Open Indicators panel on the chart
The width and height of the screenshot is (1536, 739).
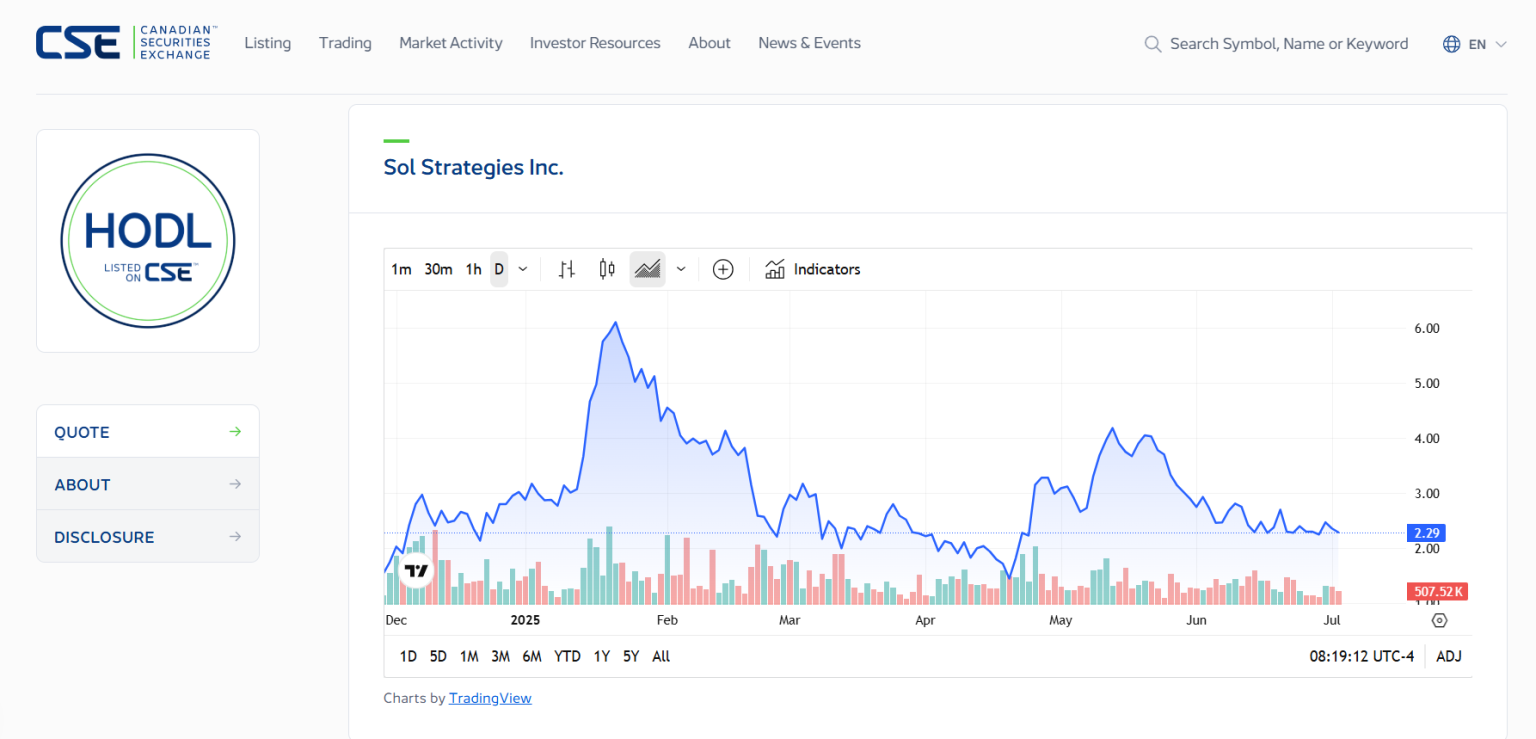coord(812,269)
